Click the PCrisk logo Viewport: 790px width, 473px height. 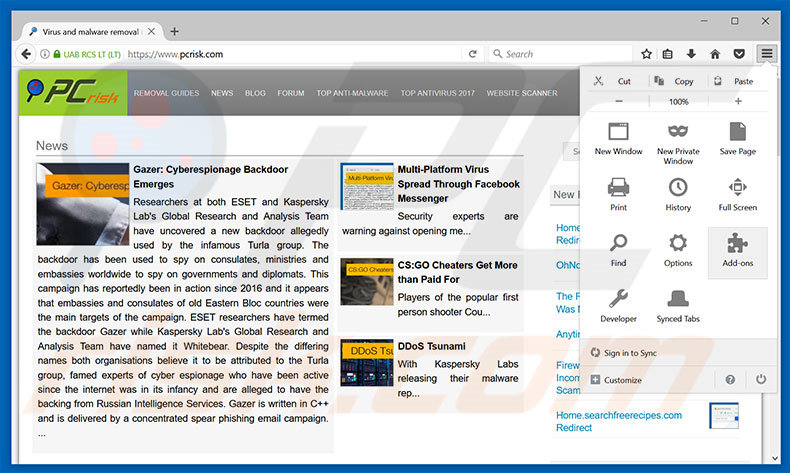(x=73, y=93)
